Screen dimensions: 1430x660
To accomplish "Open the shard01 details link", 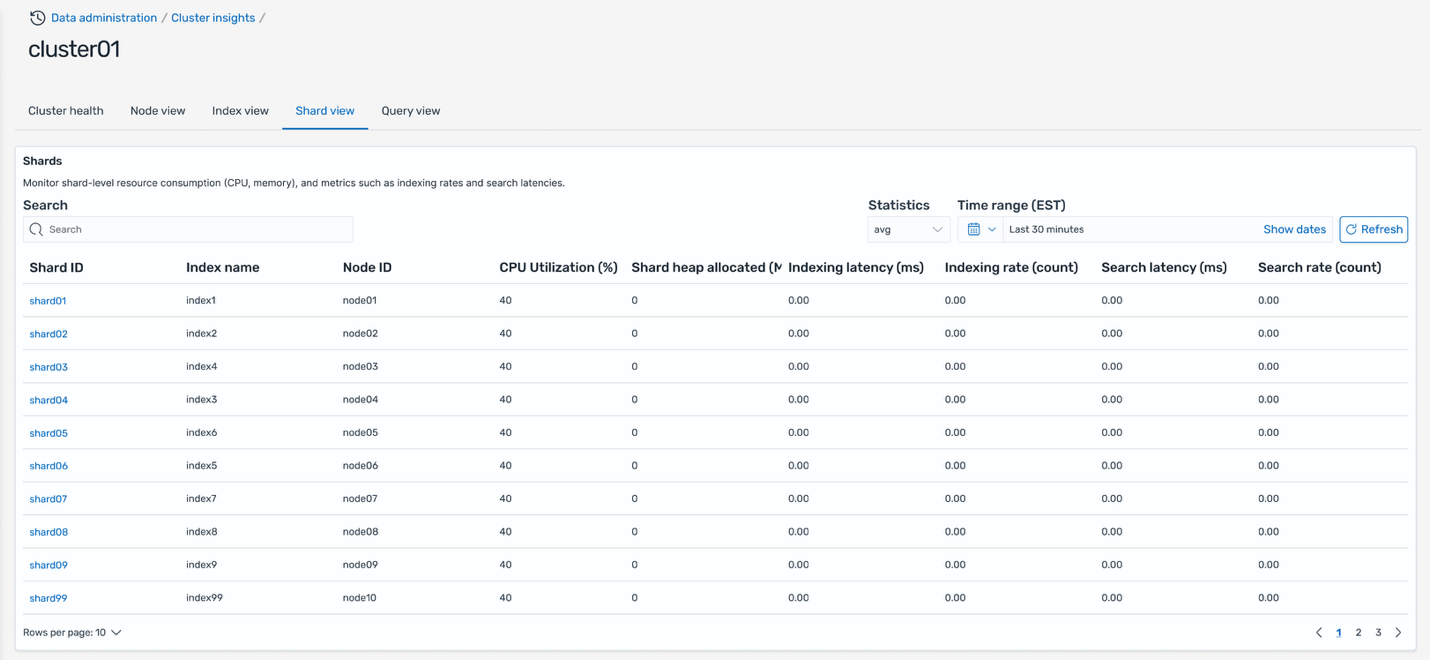I will pyautogui.click(x=48, y=301).
